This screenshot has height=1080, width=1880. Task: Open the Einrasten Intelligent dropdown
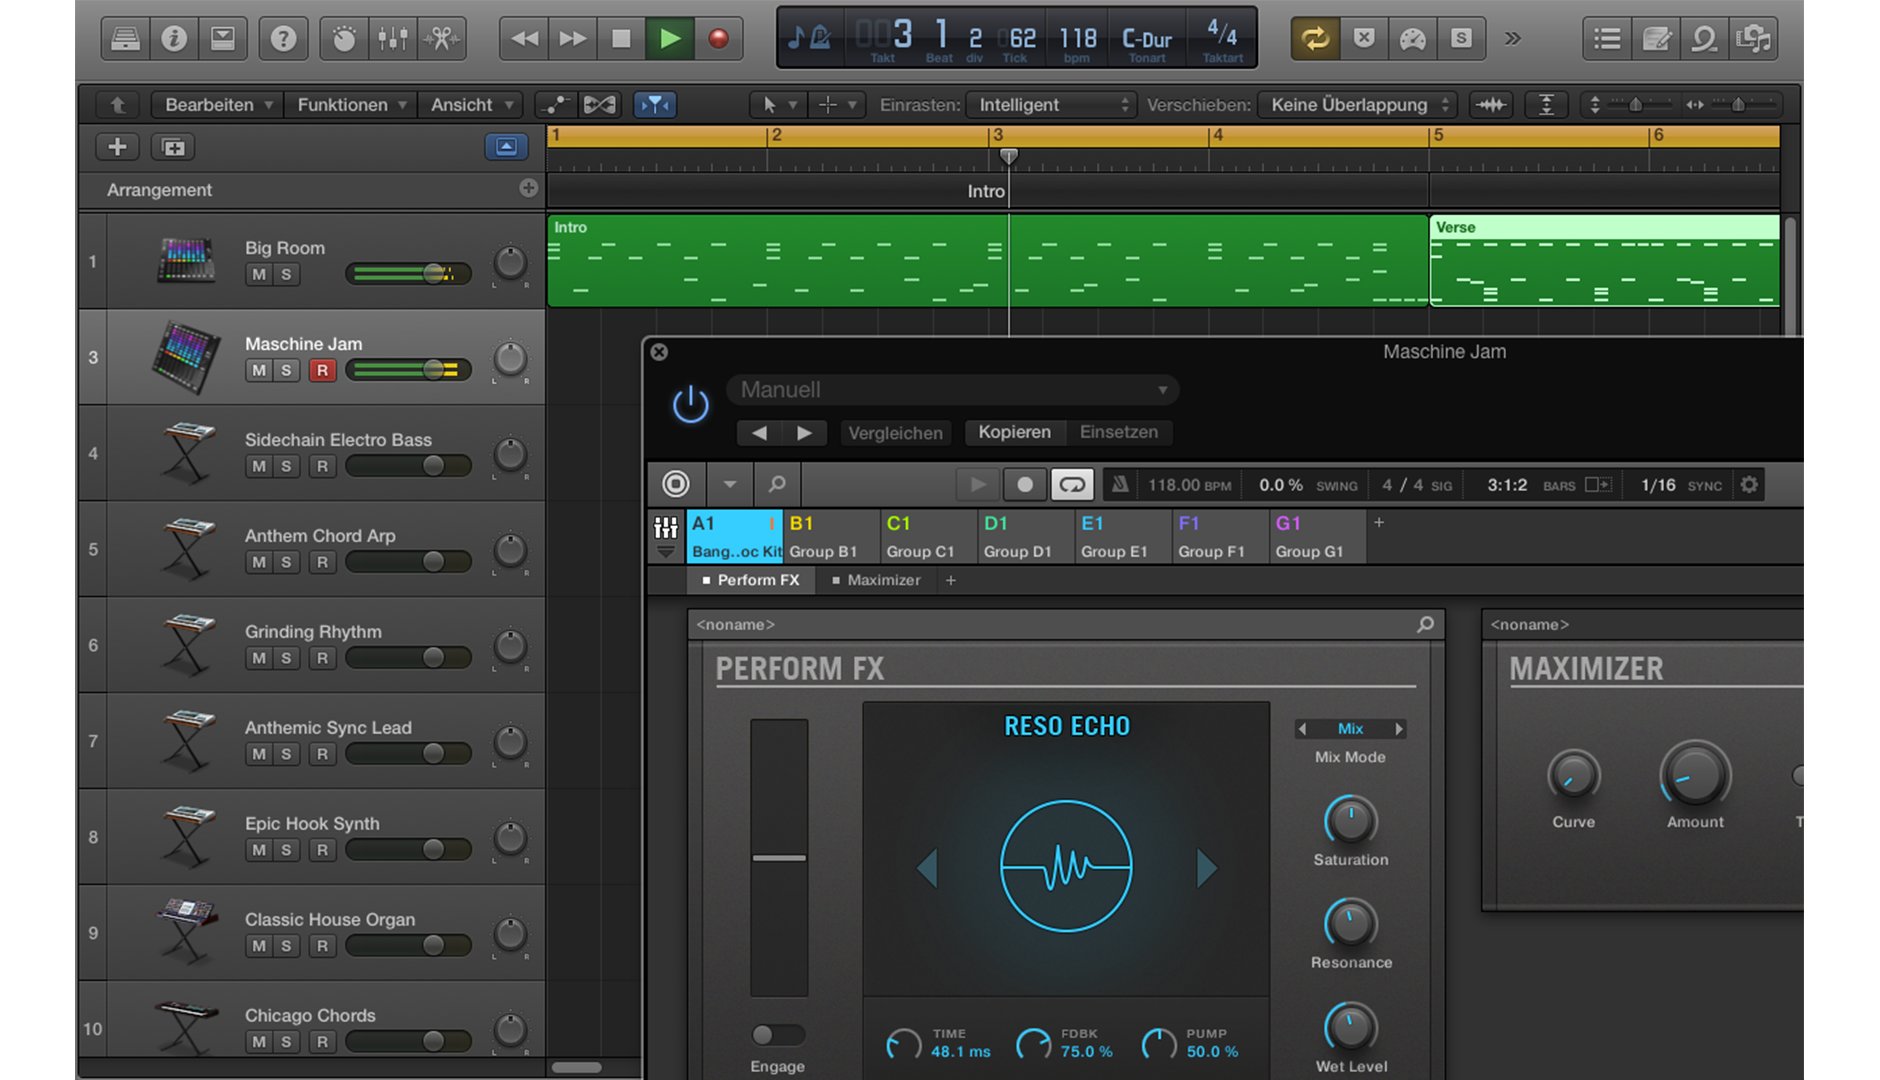click(x=1051, y=105)
